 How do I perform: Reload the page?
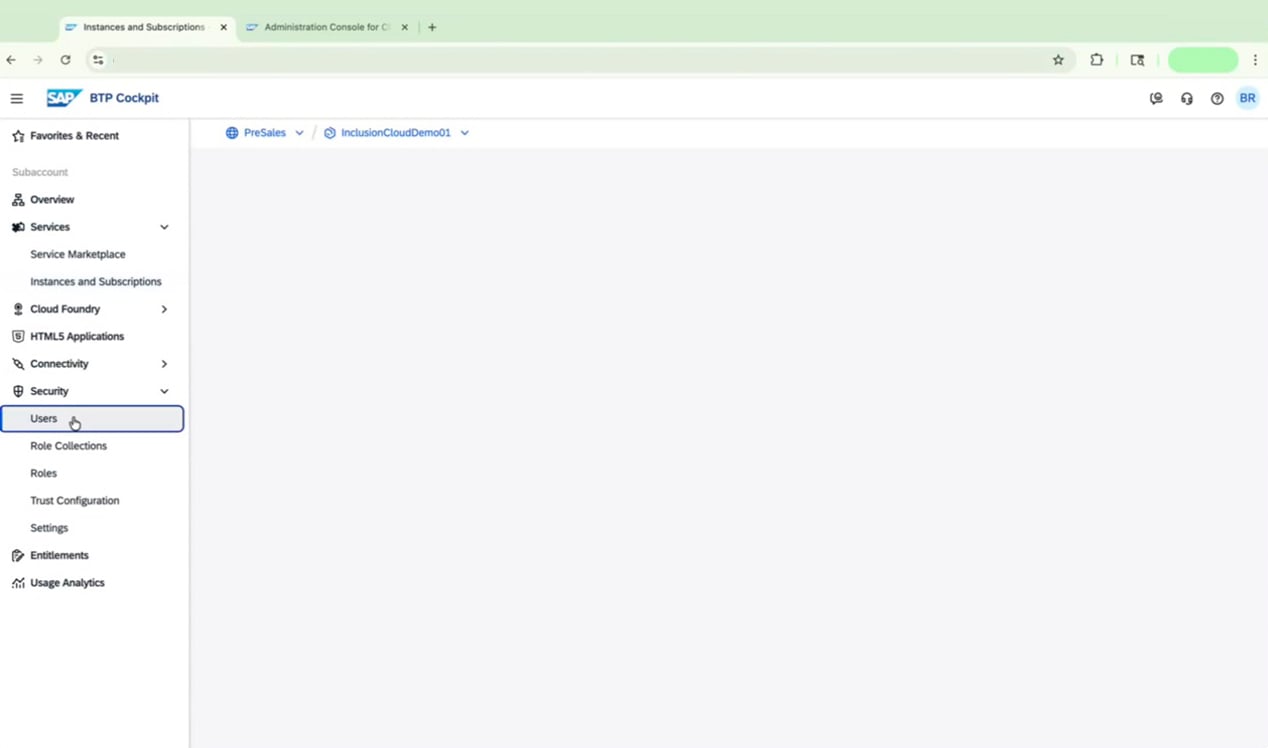65,60
